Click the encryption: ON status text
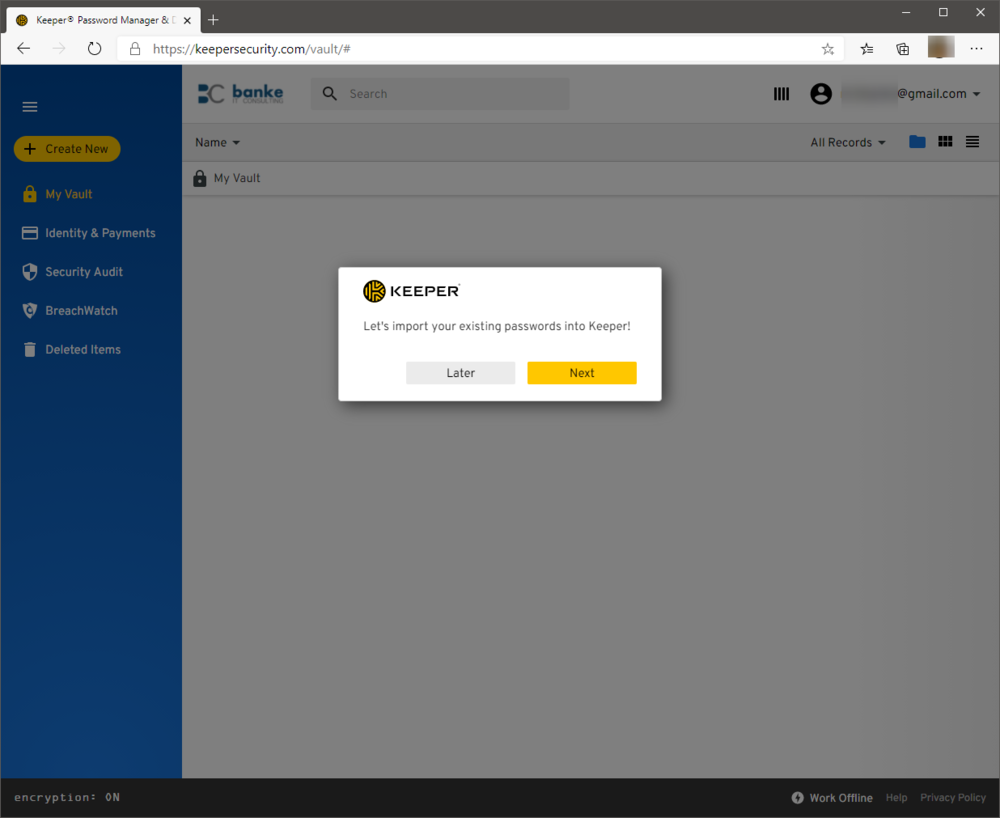Screen dimensions: 1000x818 (67, 797)
